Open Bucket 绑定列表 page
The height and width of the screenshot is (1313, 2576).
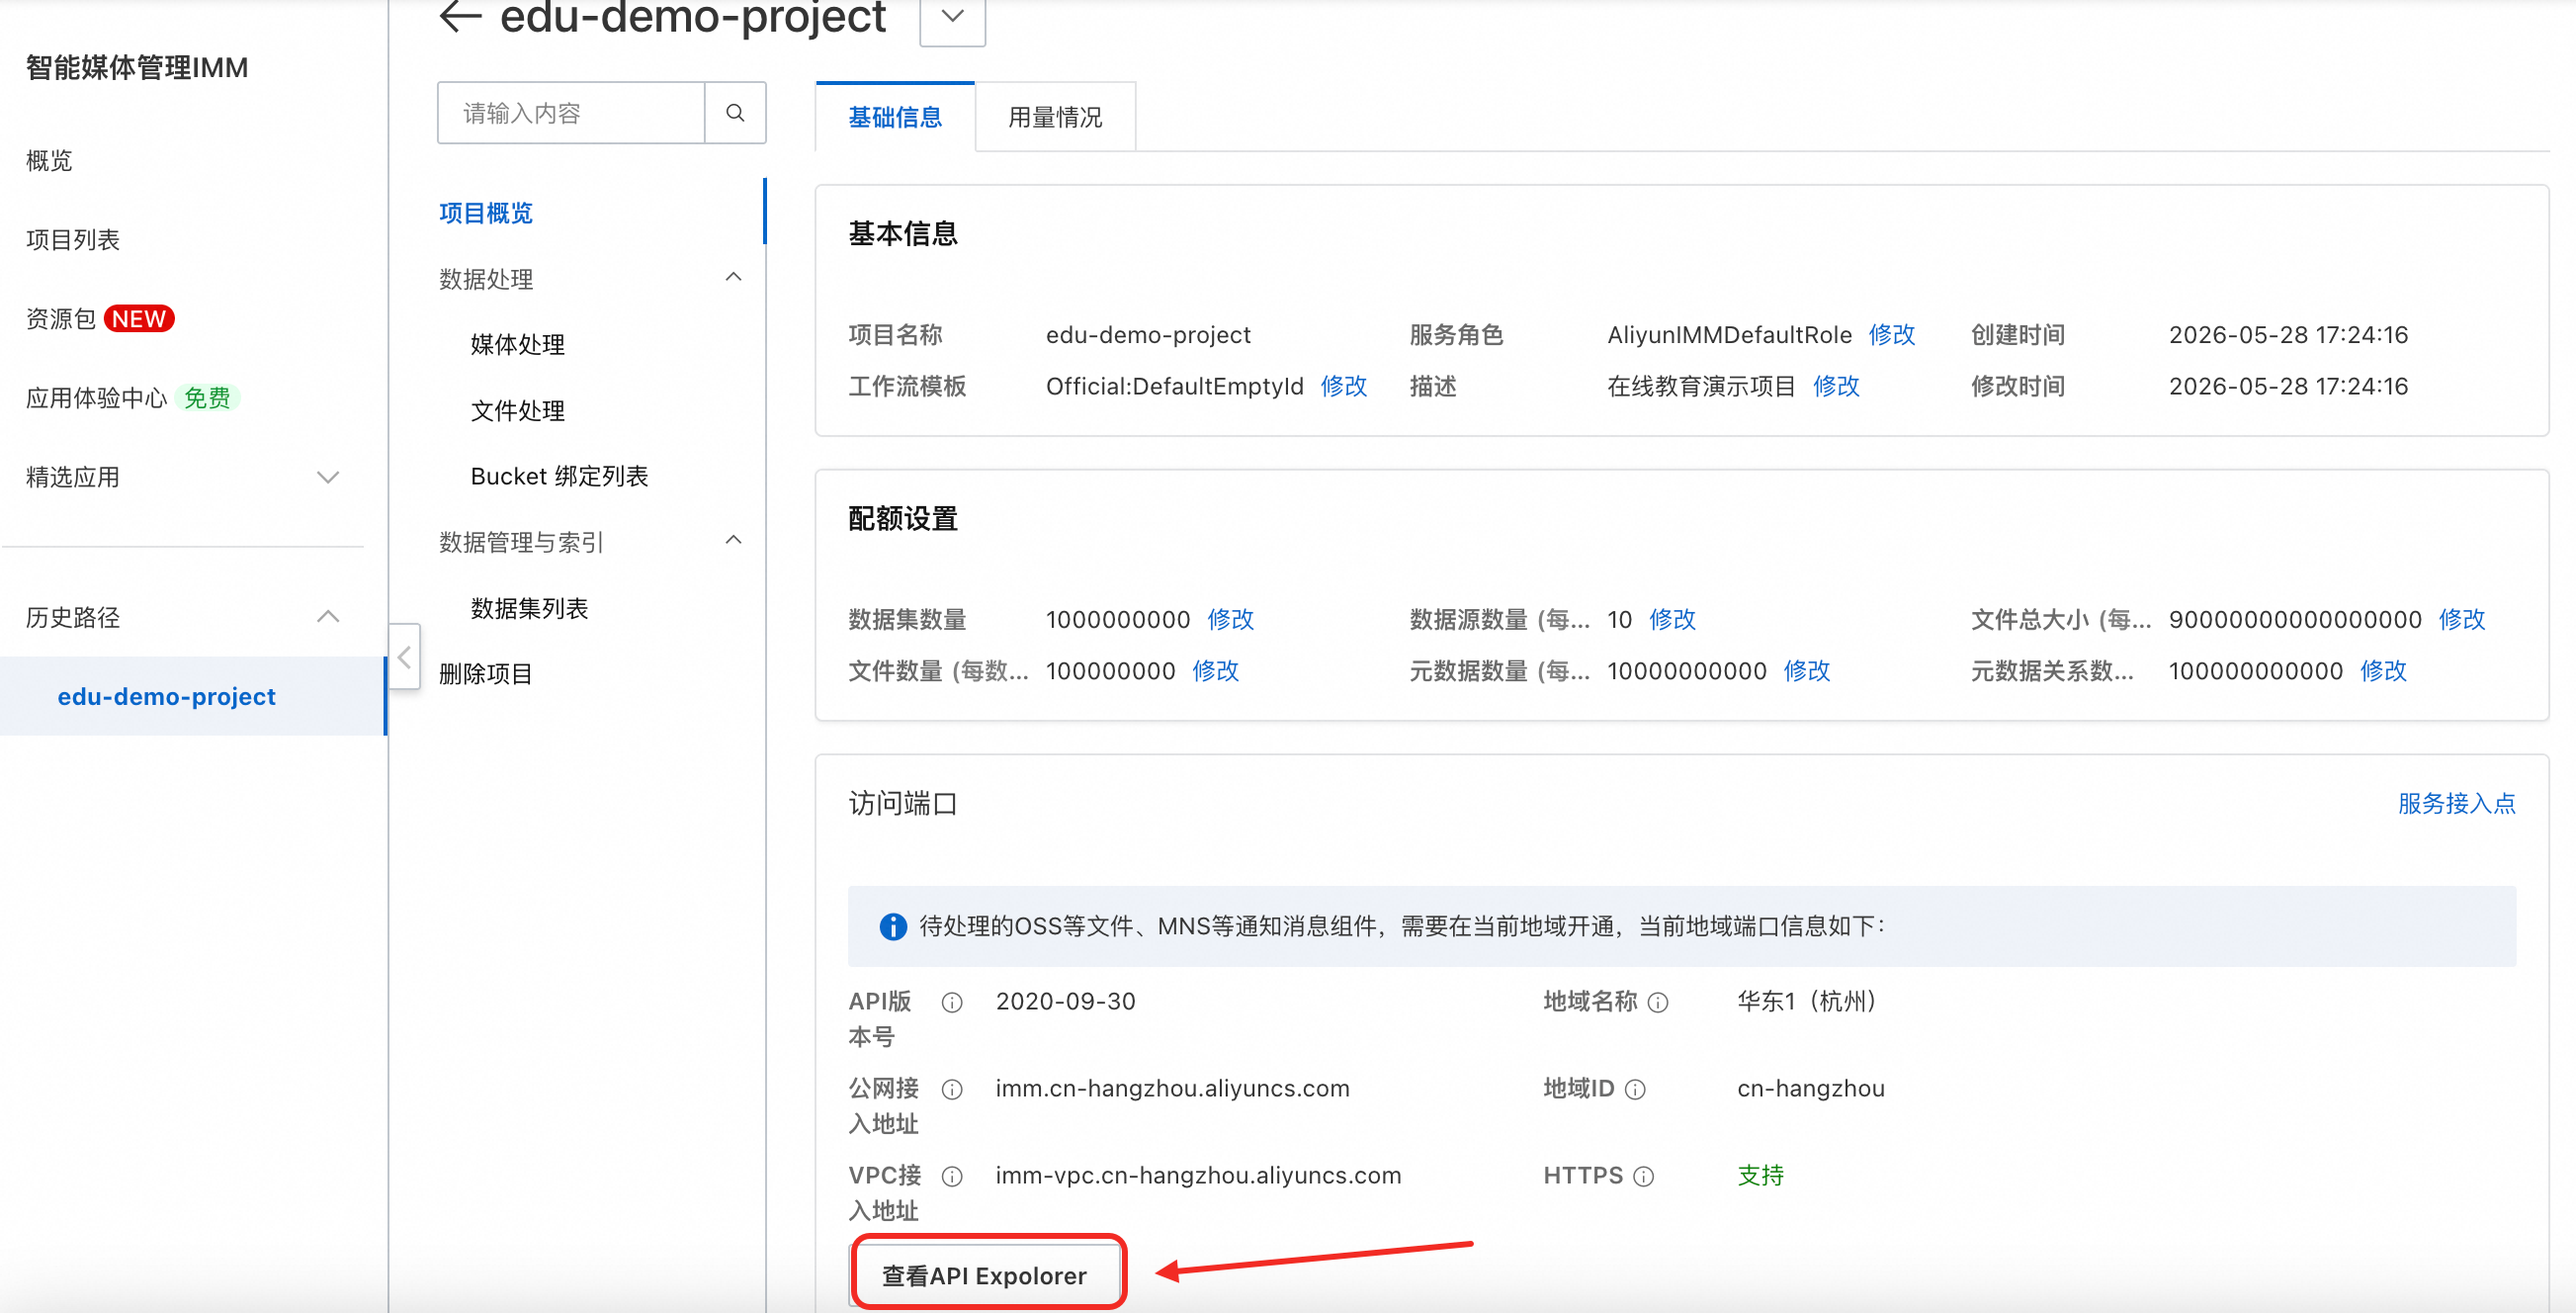[559, 476]
